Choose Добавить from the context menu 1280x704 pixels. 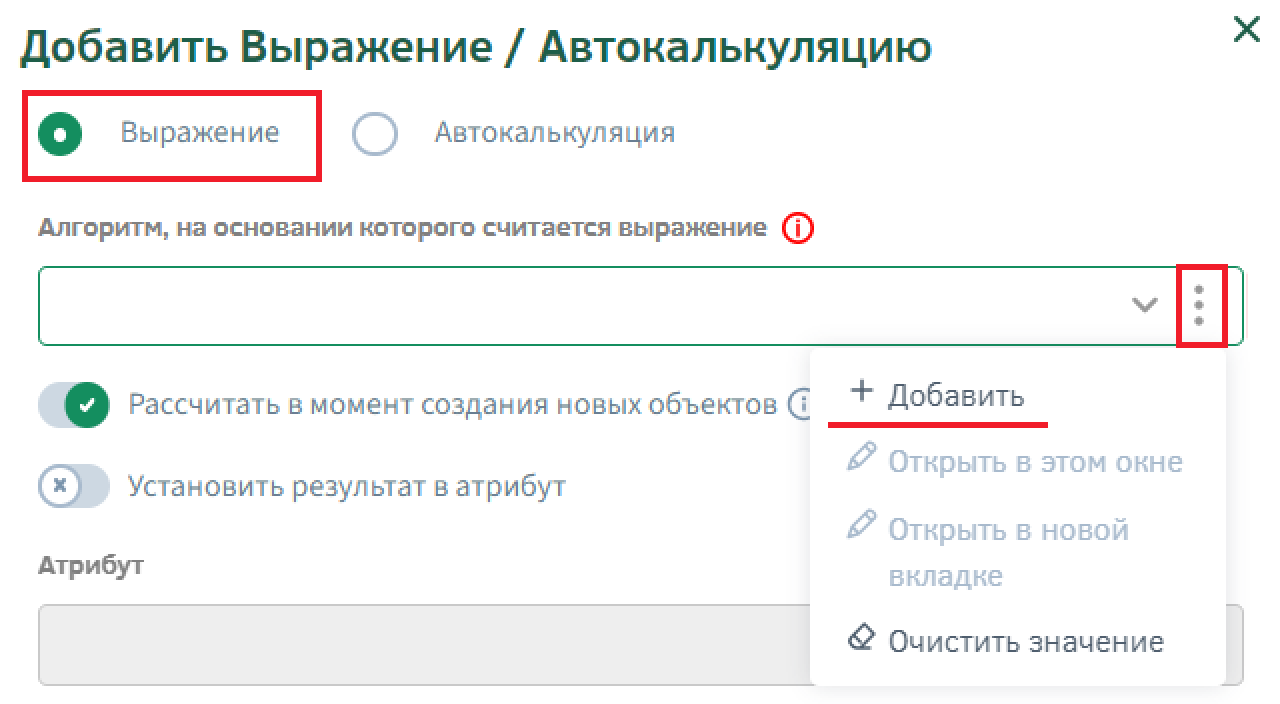coord(955,396)
